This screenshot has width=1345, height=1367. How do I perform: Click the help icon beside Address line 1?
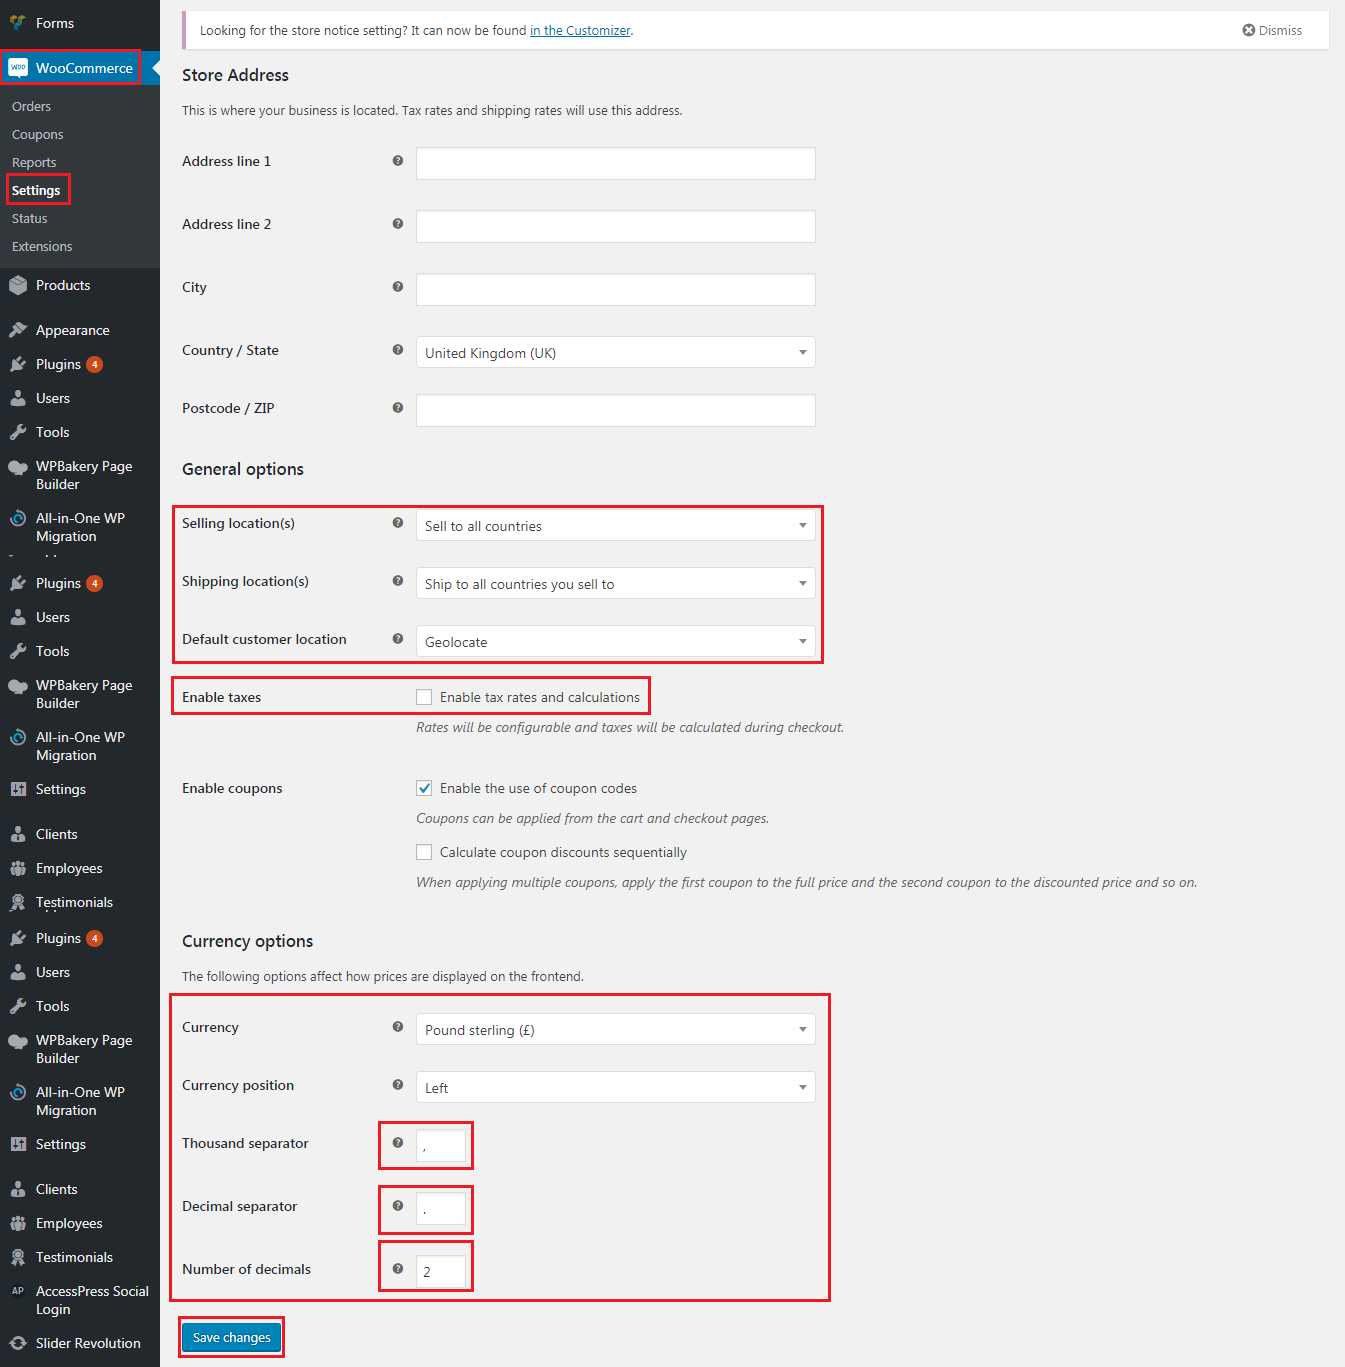(x=398, y=161)
